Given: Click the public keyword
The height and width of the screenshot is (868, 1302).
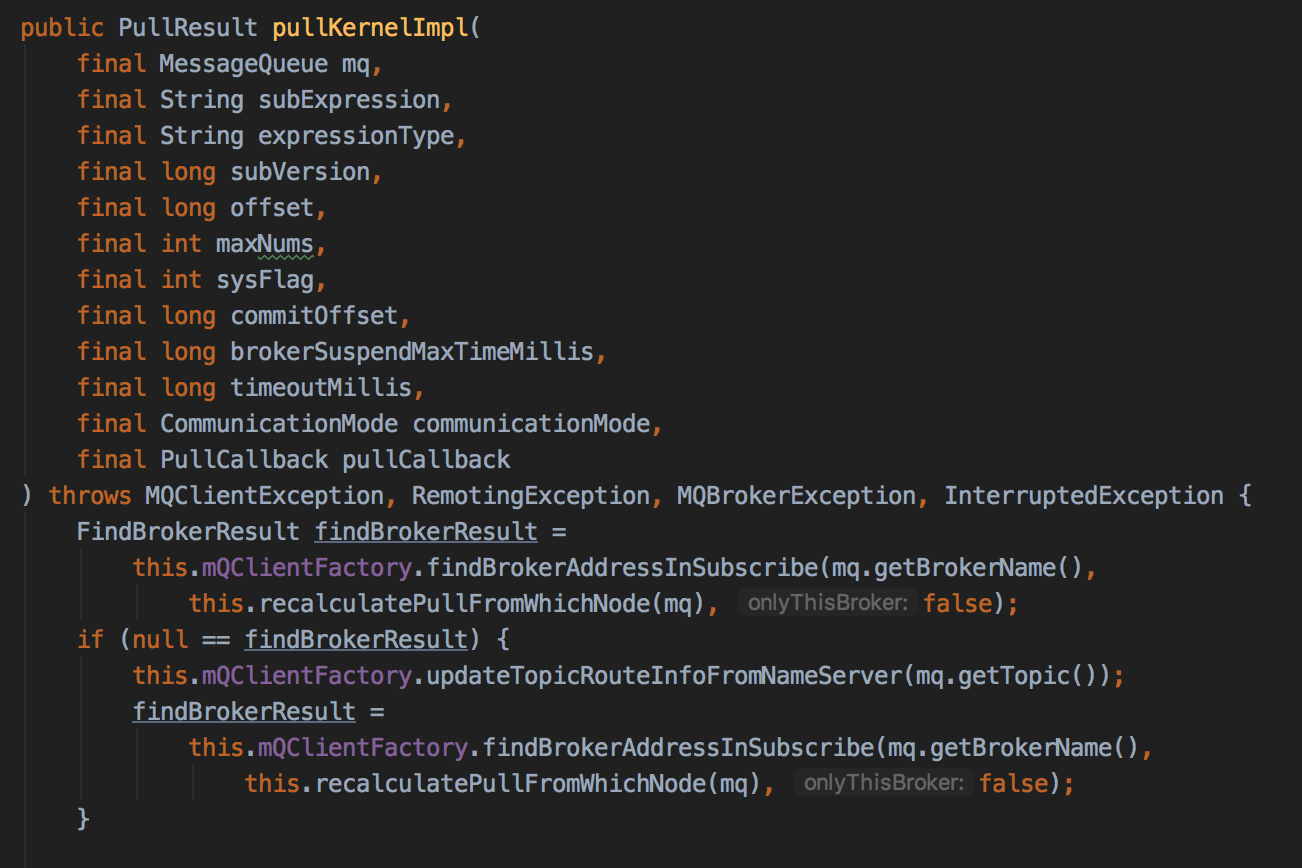Looking at the screenshot, I should [x=62, y=28].
